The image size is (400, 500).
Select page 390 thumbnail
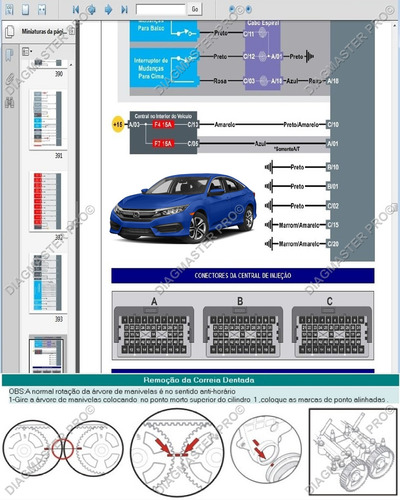pos(48,63)
